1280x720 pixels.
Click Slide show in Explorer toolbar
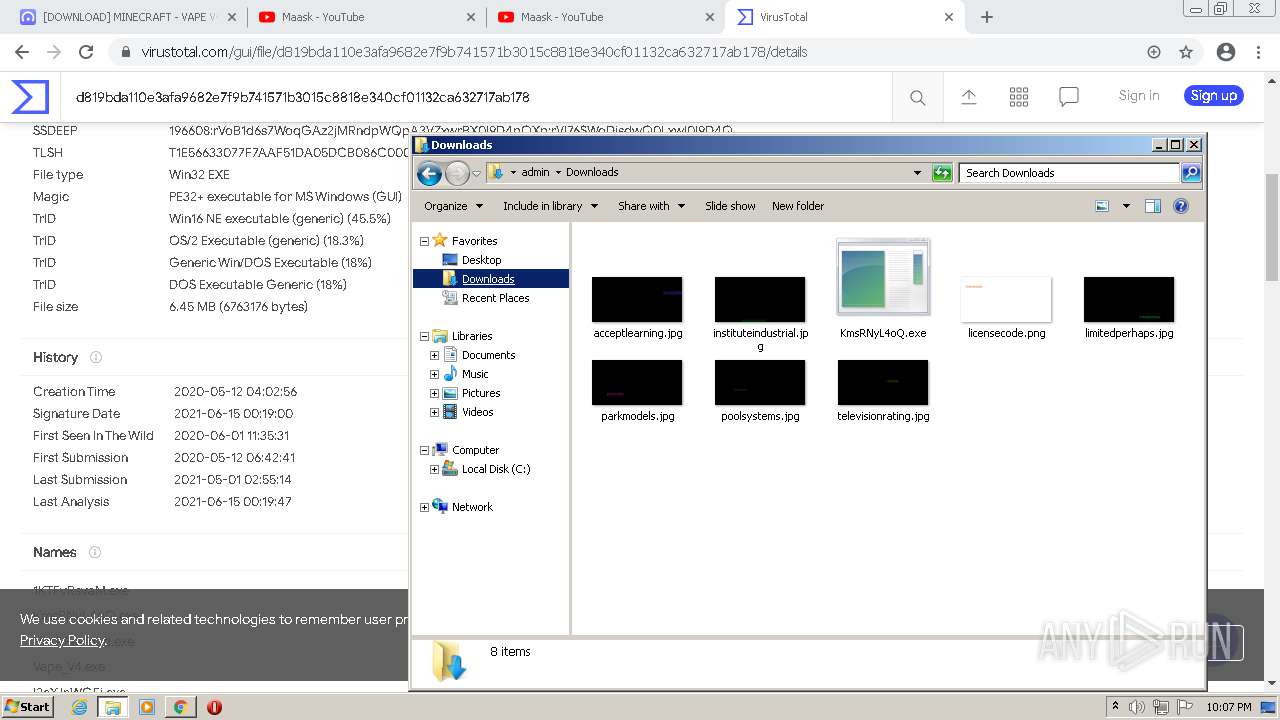coord(730,206)
